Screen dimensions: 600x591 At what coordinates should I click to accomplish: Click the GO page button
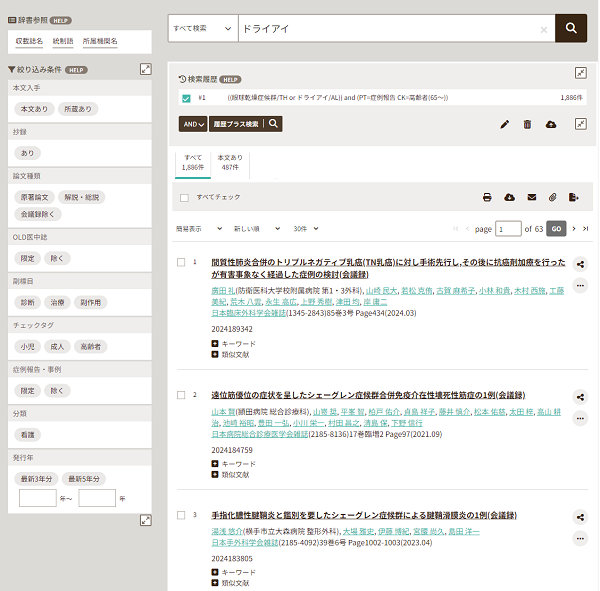tap(556, 229)
